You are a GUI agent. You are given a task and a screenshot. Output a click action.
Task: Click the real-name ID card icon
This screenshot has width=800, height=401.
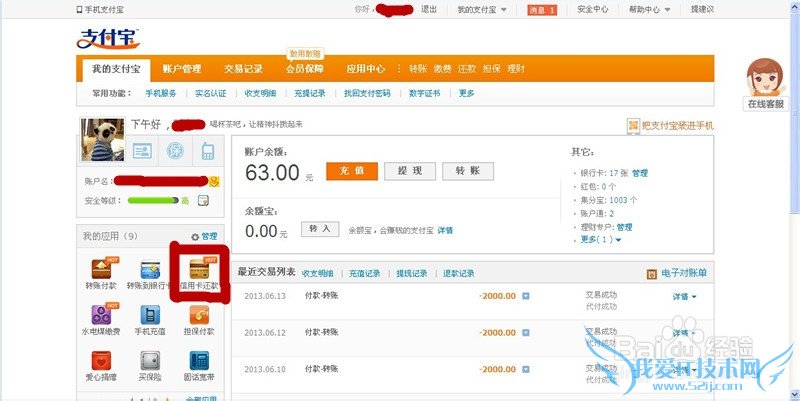(142, 151)
